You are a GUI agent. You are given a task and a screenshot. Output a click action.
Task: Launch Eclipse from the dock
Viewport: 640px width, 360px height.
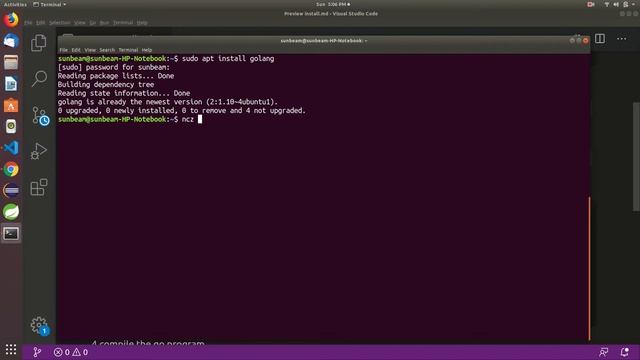point(11,190)
